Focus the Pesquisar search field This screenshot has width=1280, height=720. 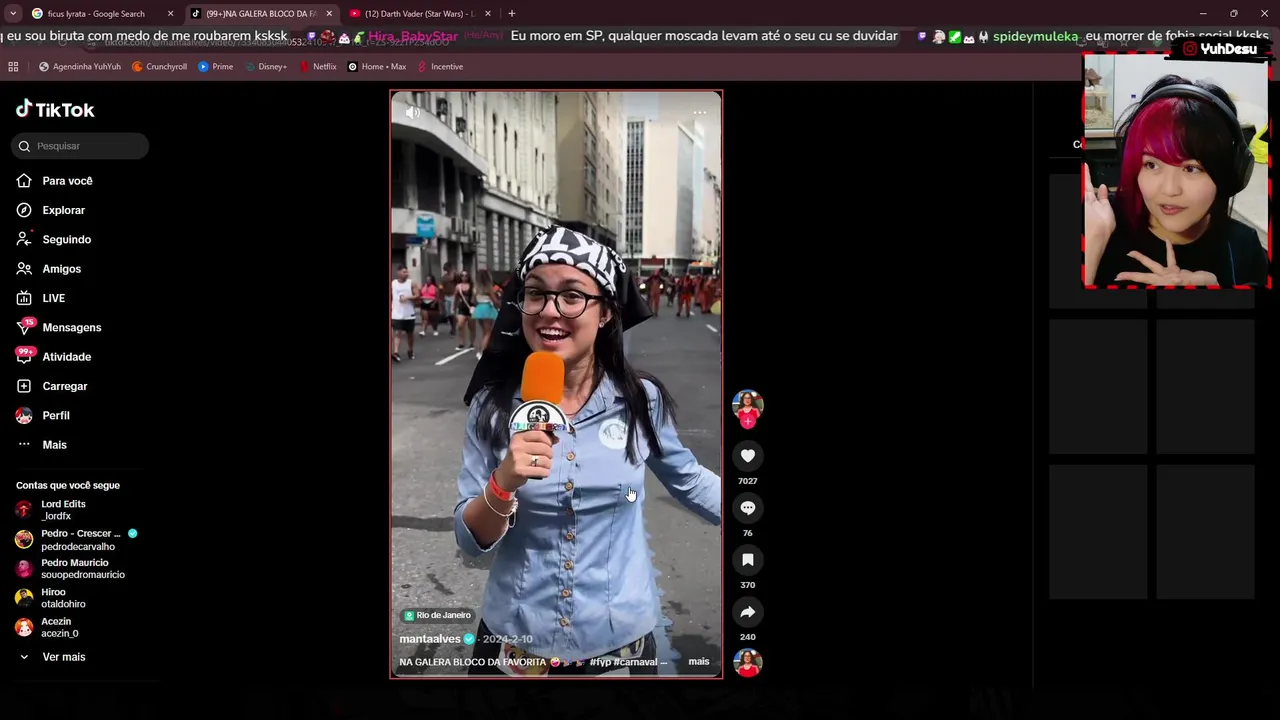click(x=80, y=146)
